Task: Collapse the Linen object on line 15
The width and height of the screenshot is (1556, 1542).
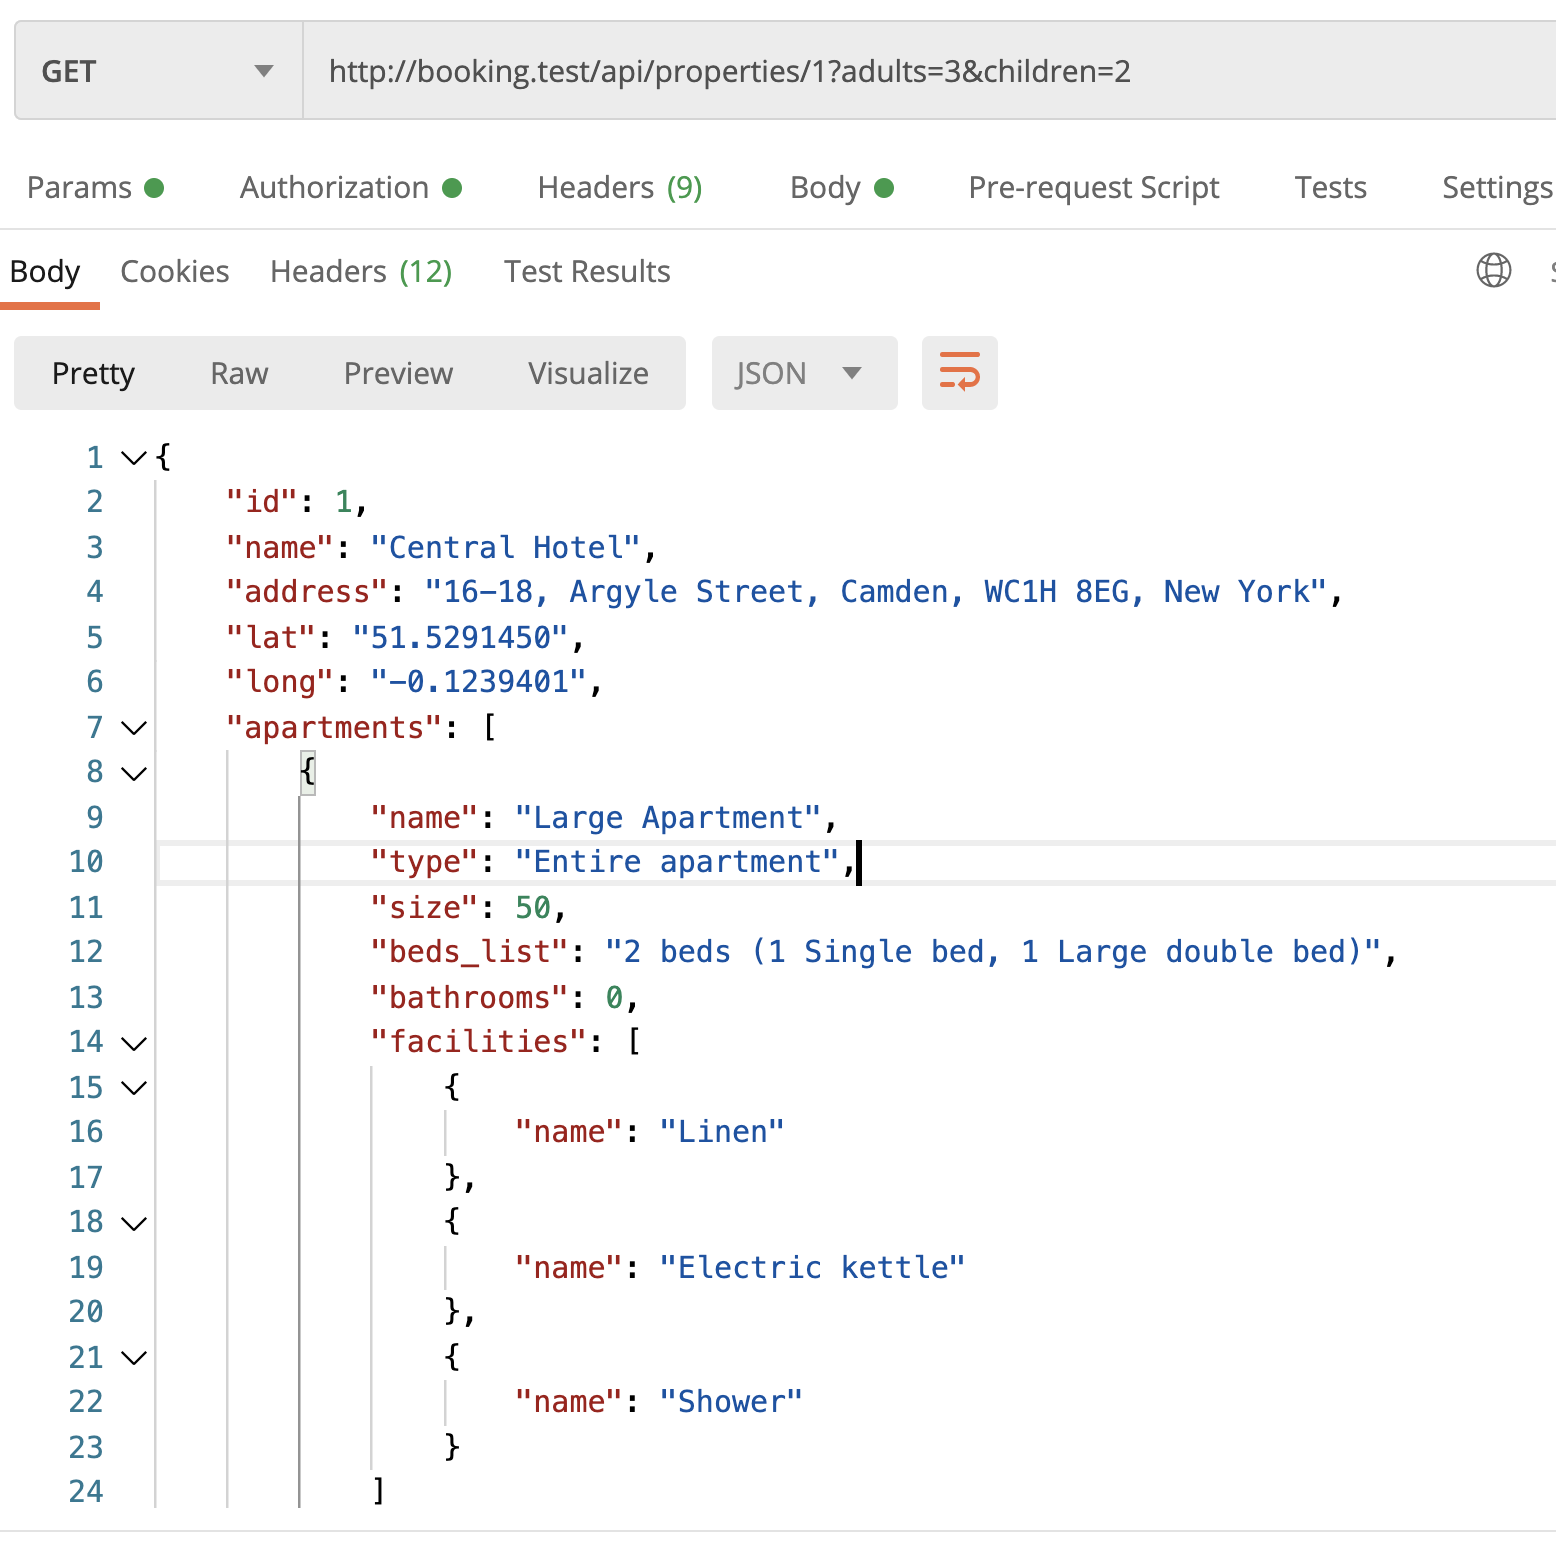Action: point(134,1088)
